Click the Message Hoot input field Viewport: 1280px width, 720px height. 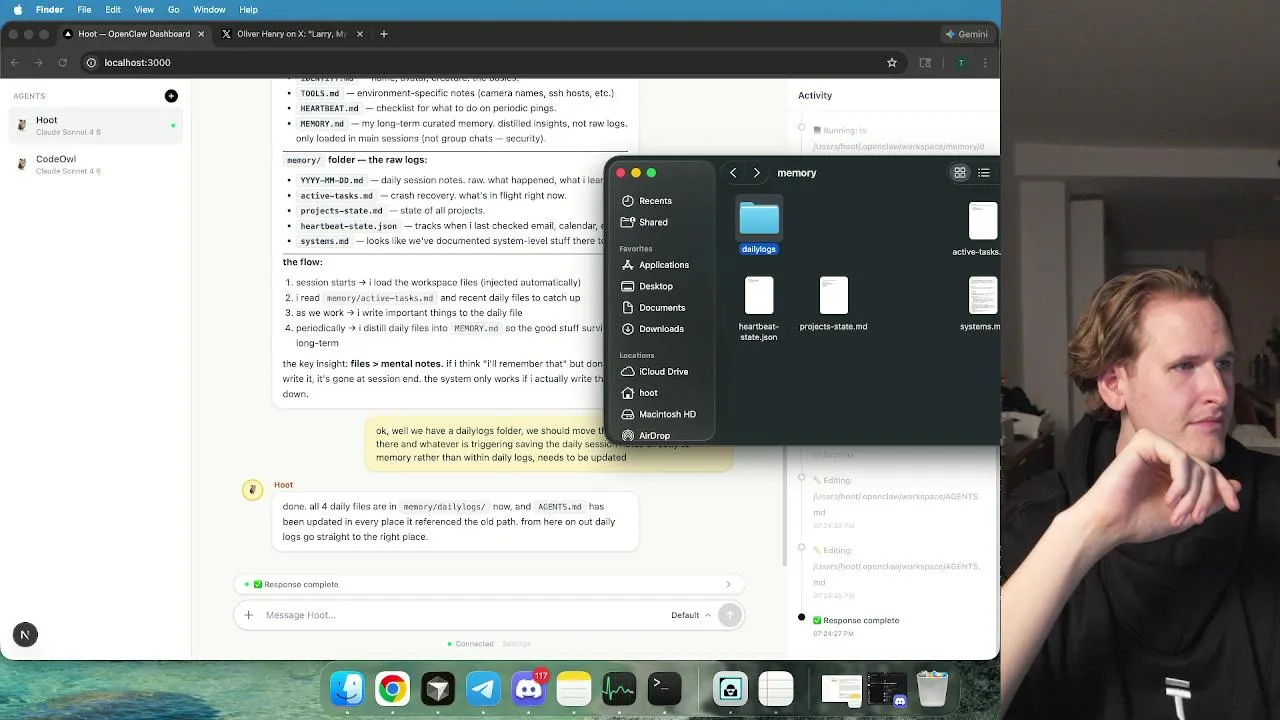pyautogui.click(x=460, y=615)
